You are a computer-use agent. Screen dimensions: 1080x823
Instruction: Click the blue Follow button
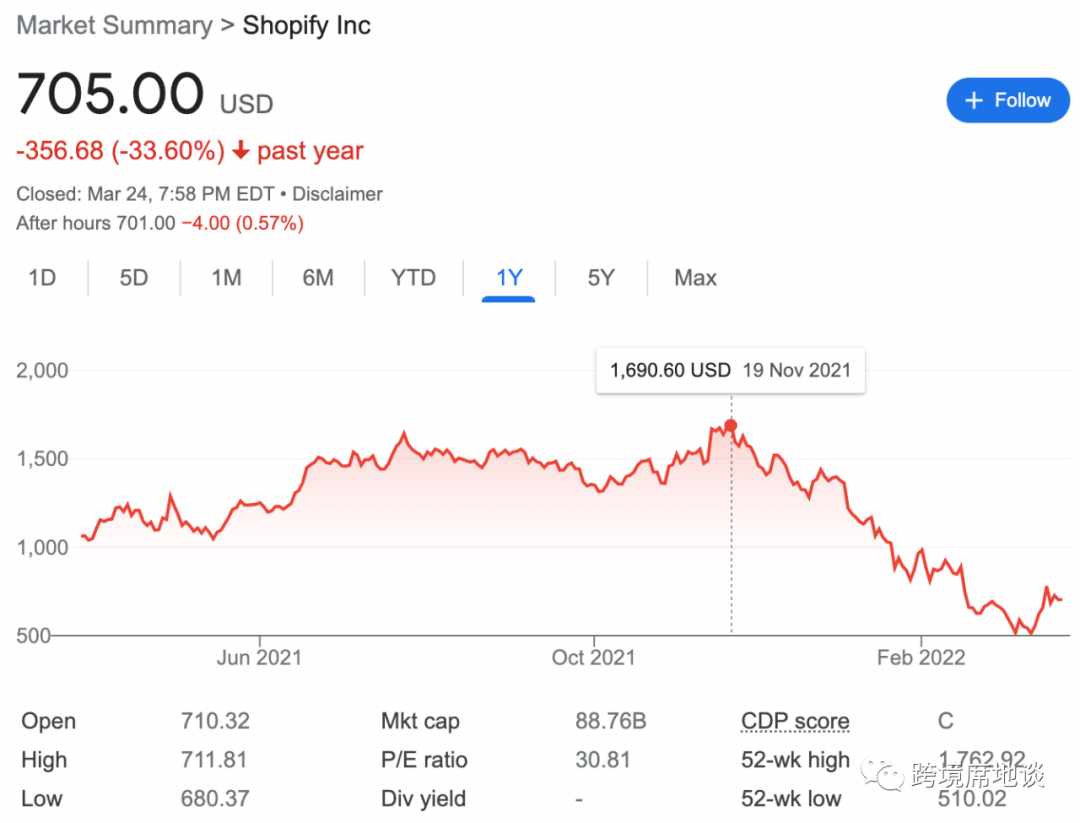[1008, 101]
